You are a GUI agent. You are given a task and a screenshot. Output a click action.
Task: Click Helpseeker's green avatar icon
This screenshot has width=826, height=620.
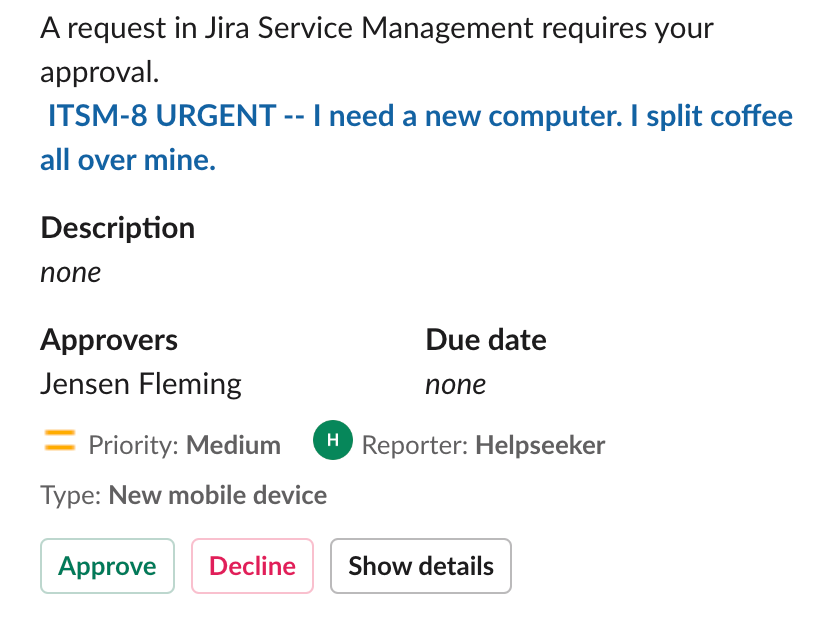coord(333,440)
